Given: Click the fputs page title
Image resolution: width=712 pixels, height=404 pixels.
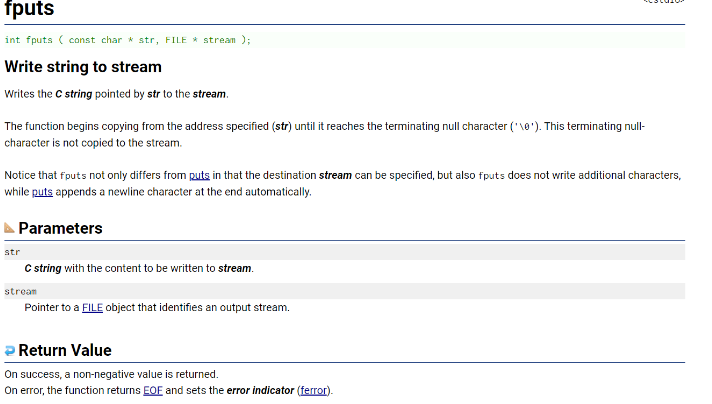Looking at the screenshot, I should click(x=30, y=9).
